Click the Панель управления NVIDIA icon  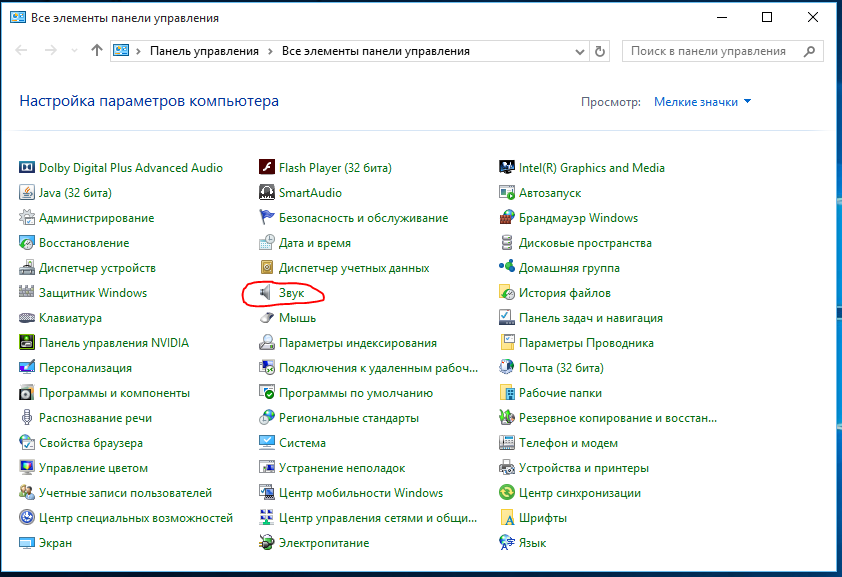27,342
